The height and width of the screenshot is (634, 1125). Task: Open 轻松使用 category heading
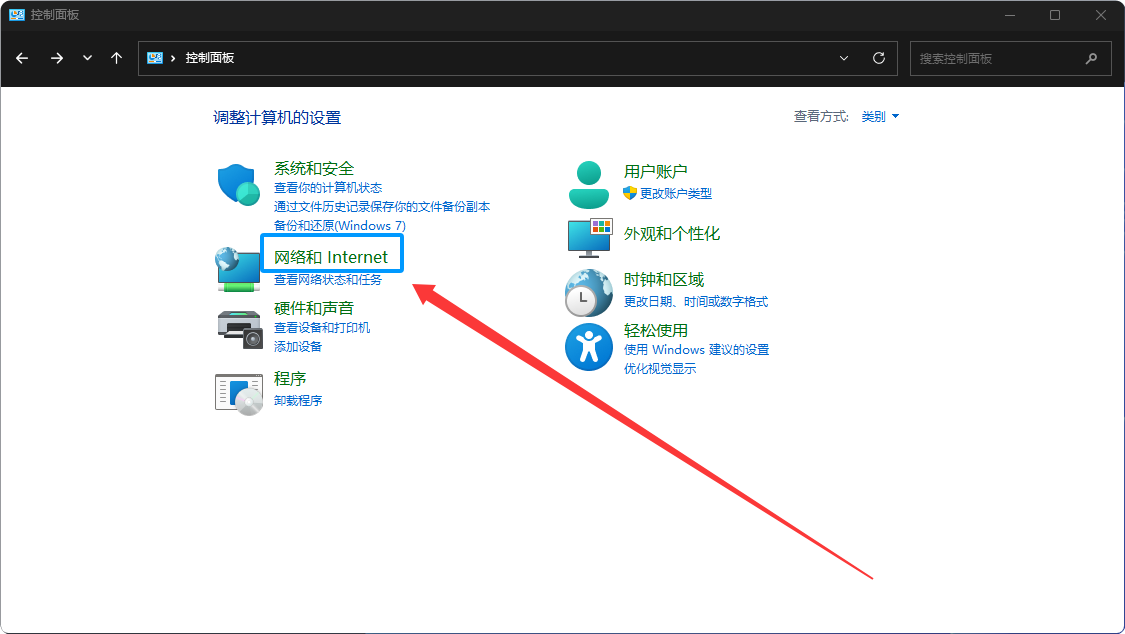point(656,331)
